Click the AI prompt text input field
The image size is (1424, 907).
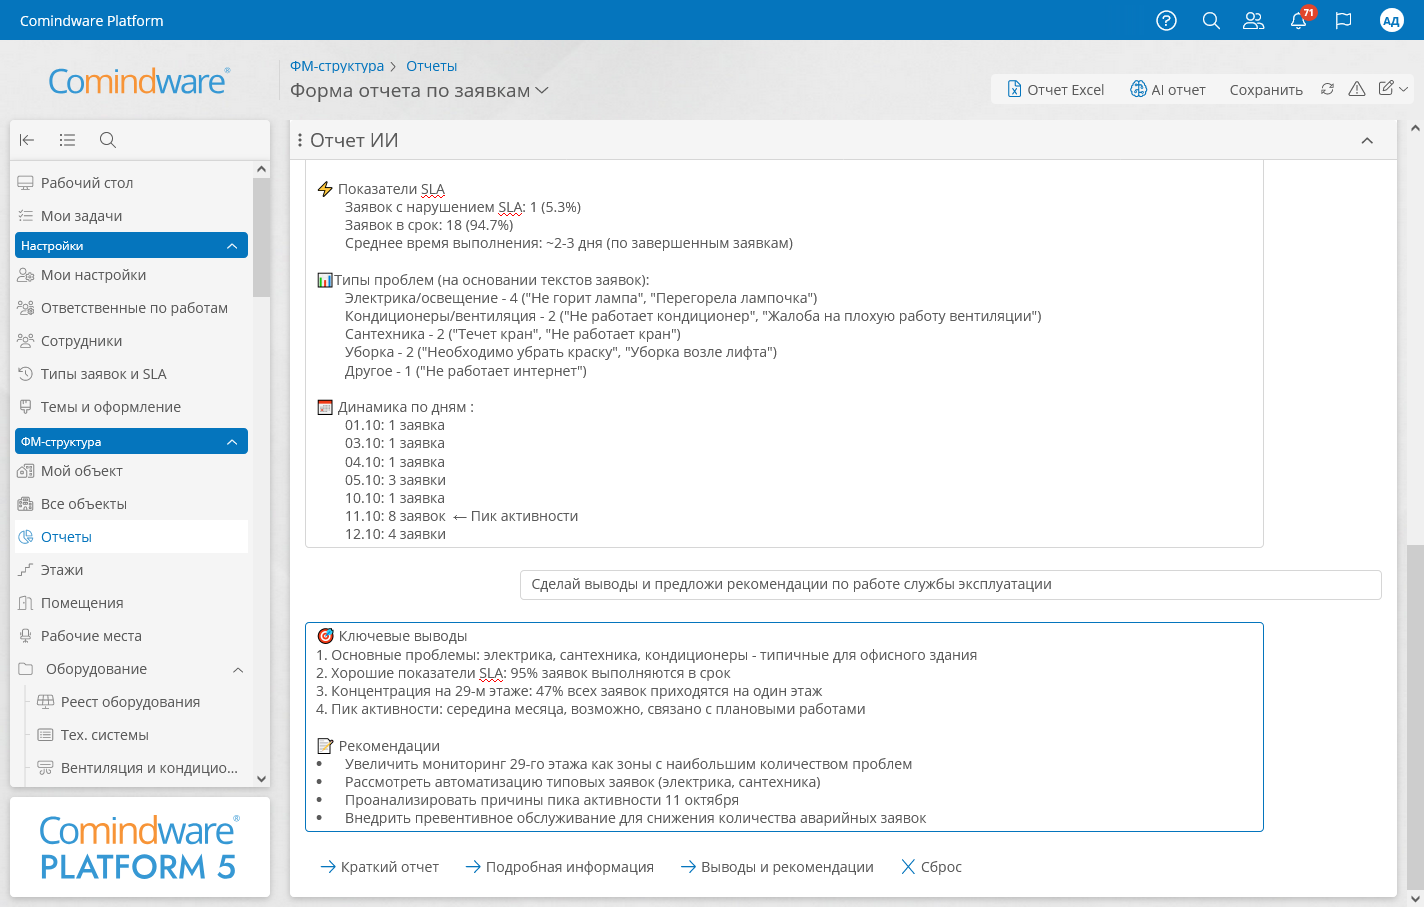click(950, 585)
